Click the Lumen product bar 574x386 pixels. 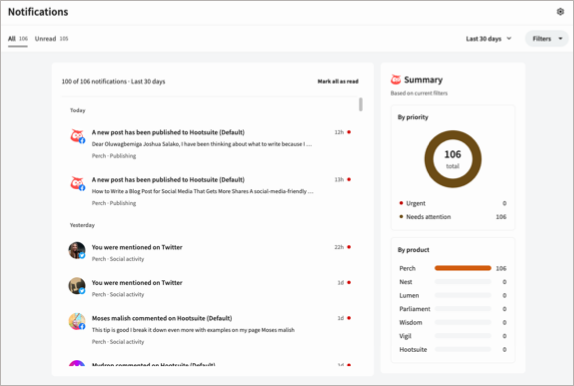point(463,295)
